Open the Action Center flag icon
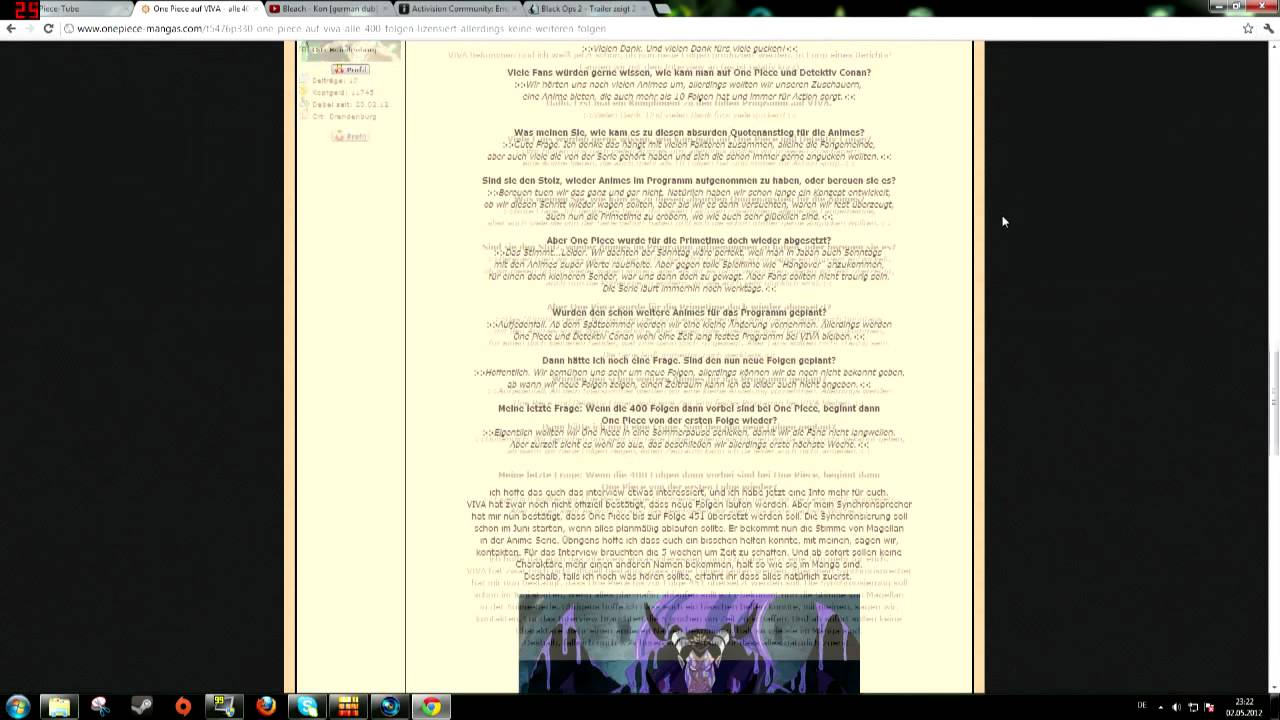This screenshot has width=1280, height=720. click(1210, 707)
